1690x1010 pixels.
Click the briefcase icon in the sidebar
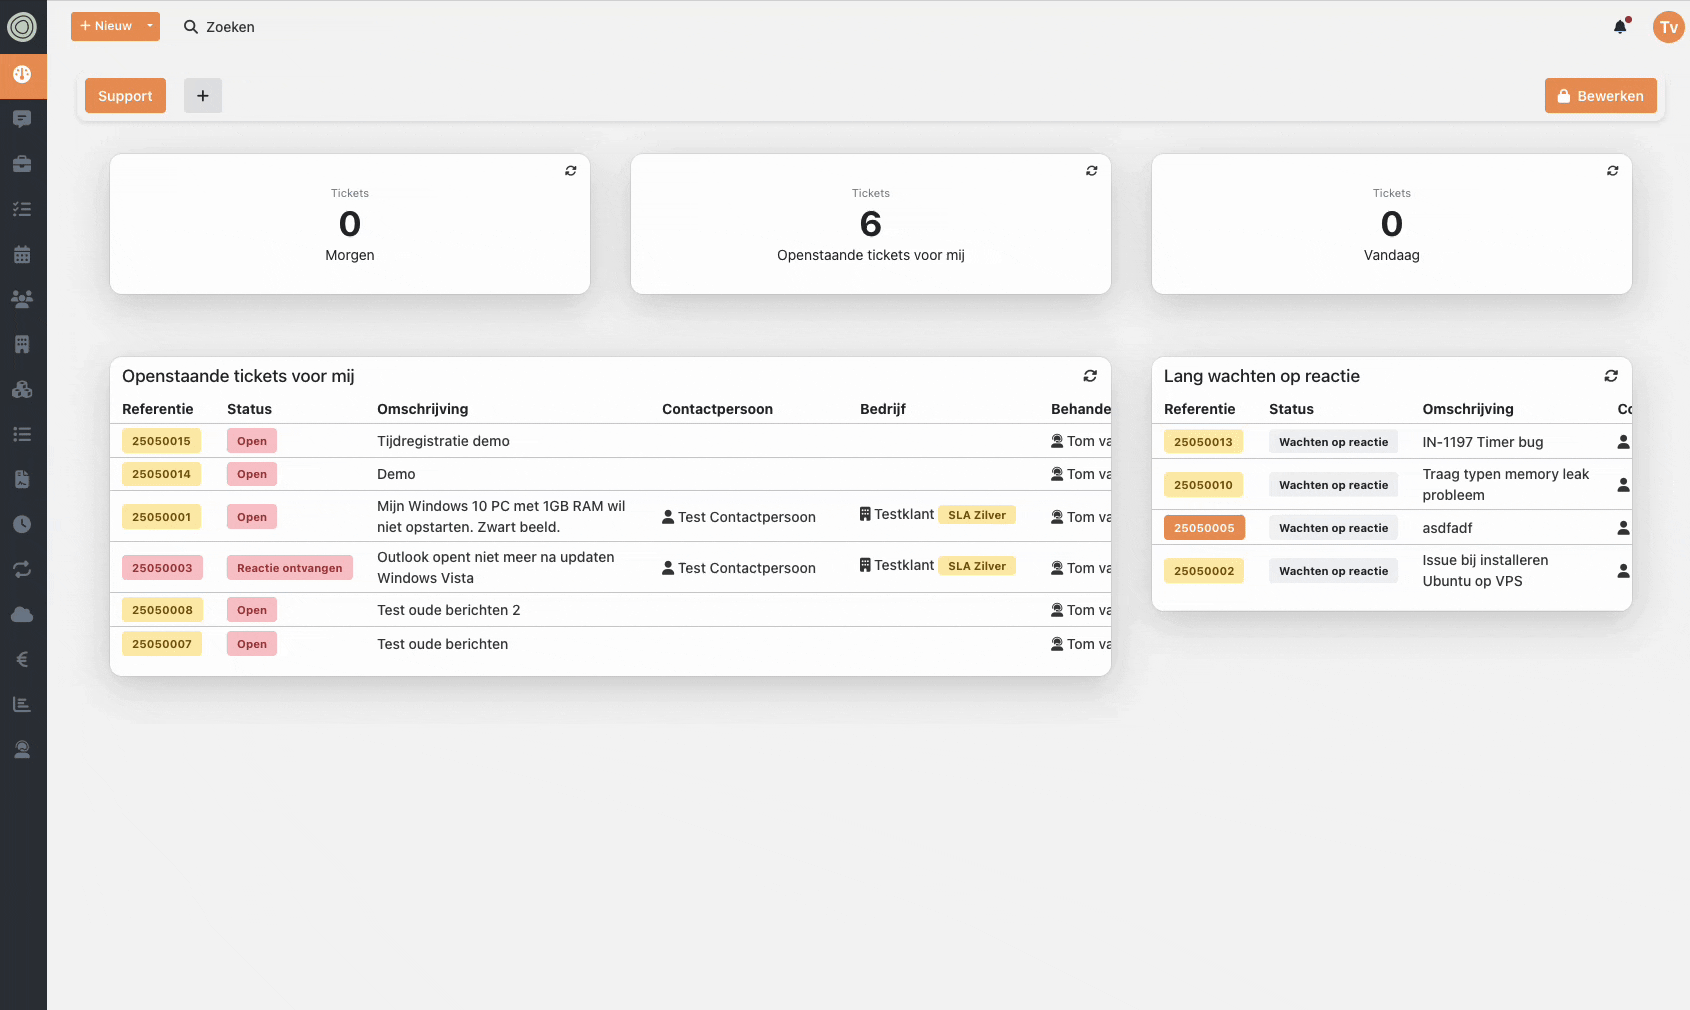click(x=22, y=164)
